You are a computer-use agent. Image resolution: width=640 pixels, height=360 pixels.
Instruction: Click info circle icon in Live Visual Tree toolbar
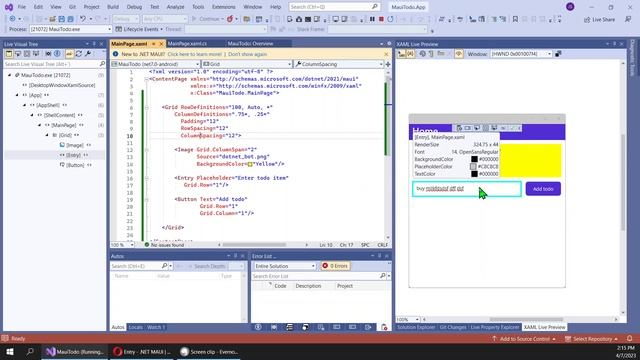(x=57, y=54)
